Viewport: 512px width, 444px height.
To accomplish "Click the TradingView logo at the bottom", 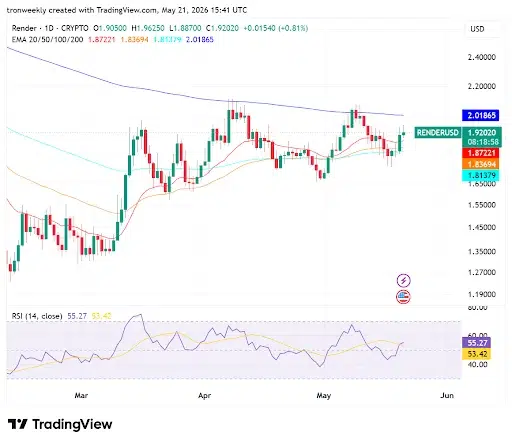I will click(60, 424).
